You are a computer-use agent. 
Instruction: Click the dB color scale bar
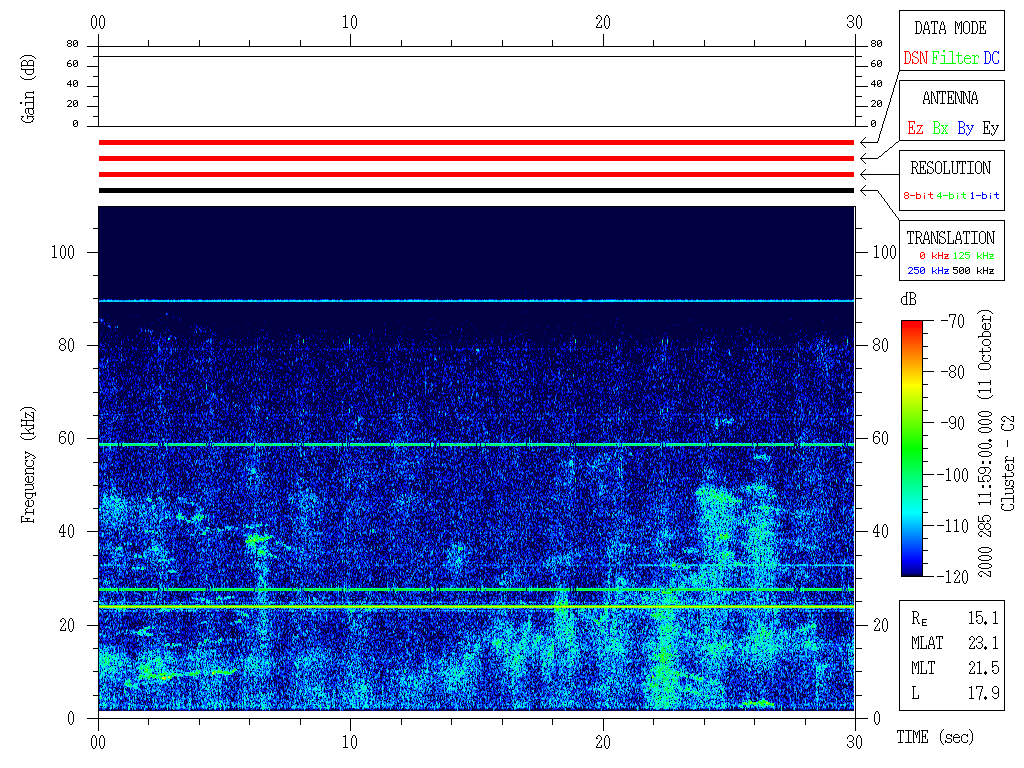(911, 447)
